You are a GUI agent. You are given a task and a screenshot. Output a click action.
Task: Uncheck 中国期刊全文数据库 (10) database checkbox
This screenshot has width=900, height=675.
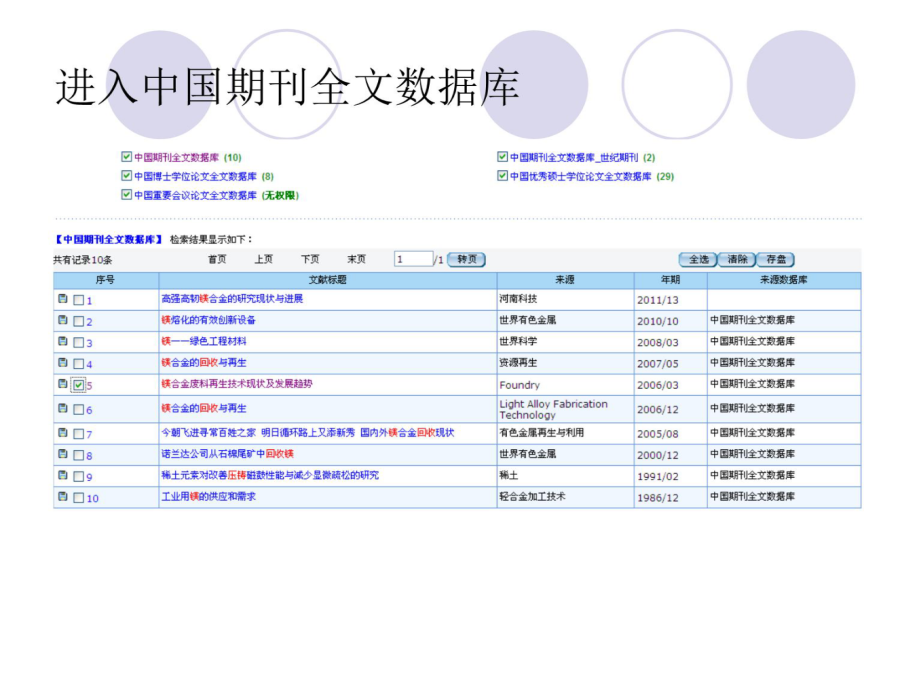[x=126, y=156]
